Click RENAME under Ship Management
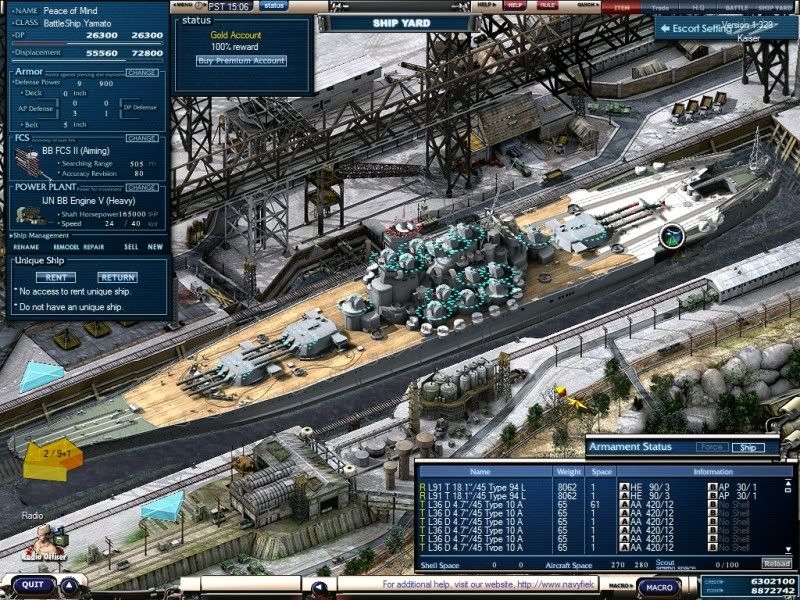The height and width of the screenshot is (600, 800). click(26, 247)
